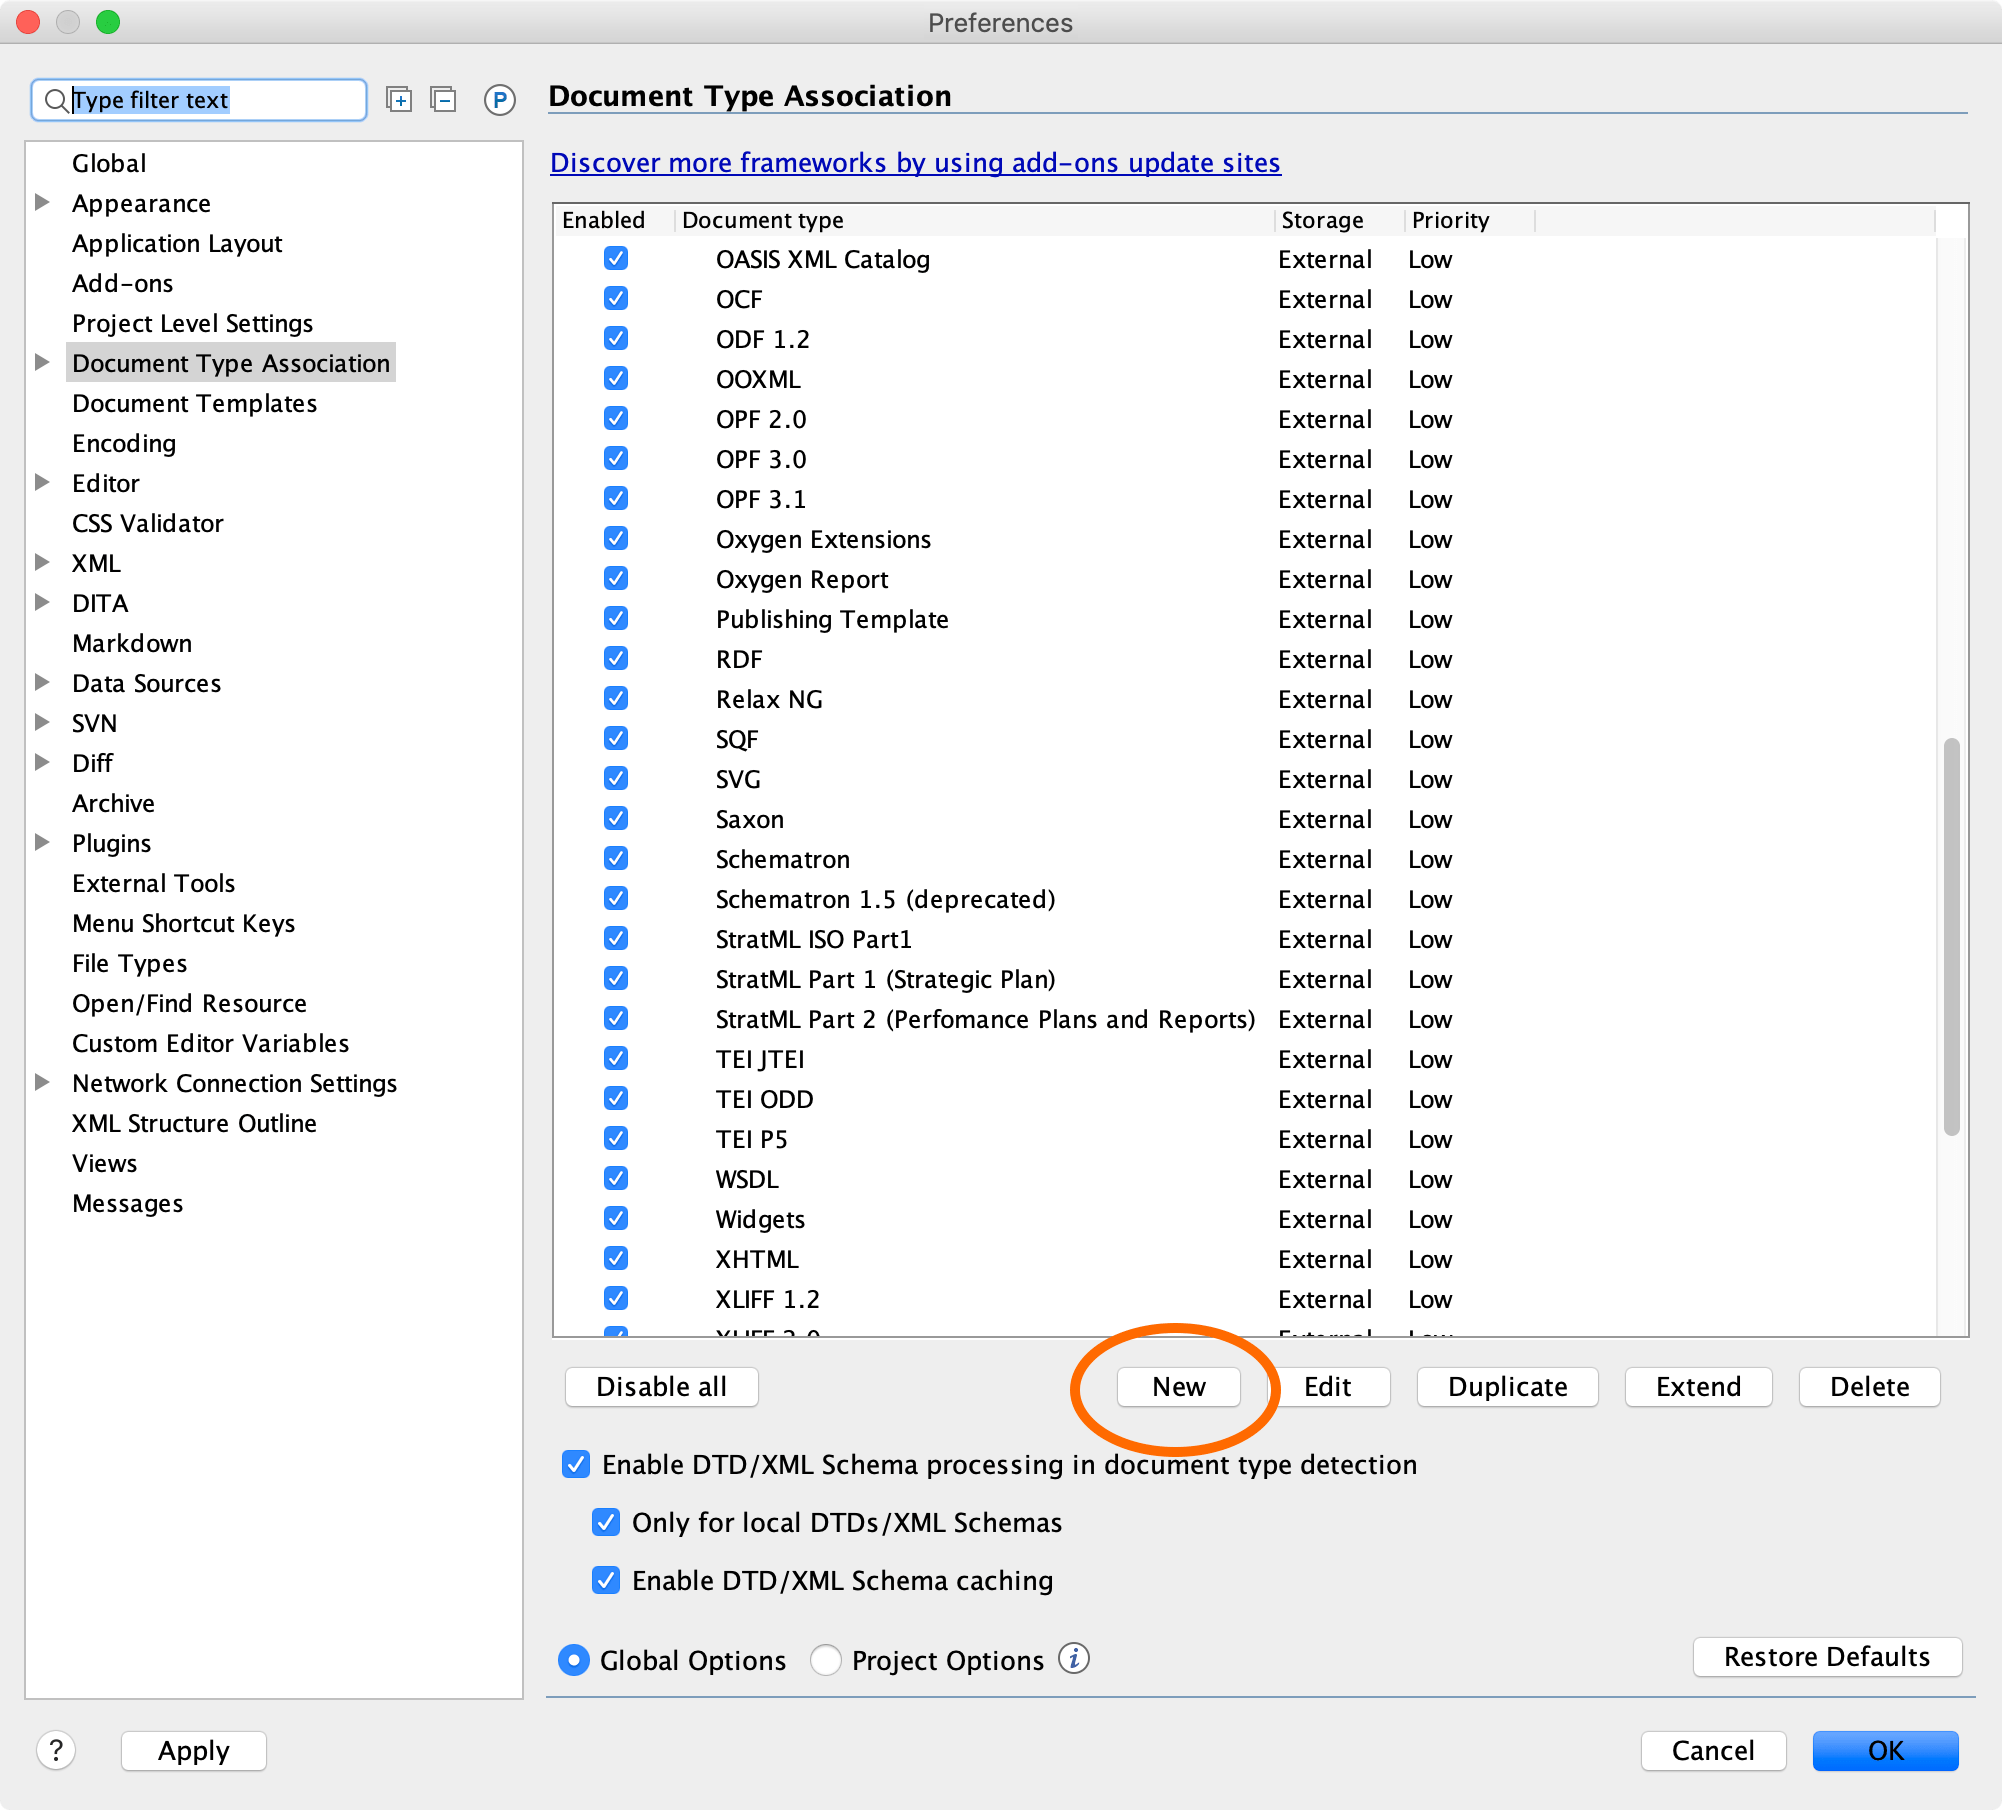The image size is (2002, 1810).
Task: Uncheck Enable DTD/XML Schema caching
Action: (x=605, y=1580)
